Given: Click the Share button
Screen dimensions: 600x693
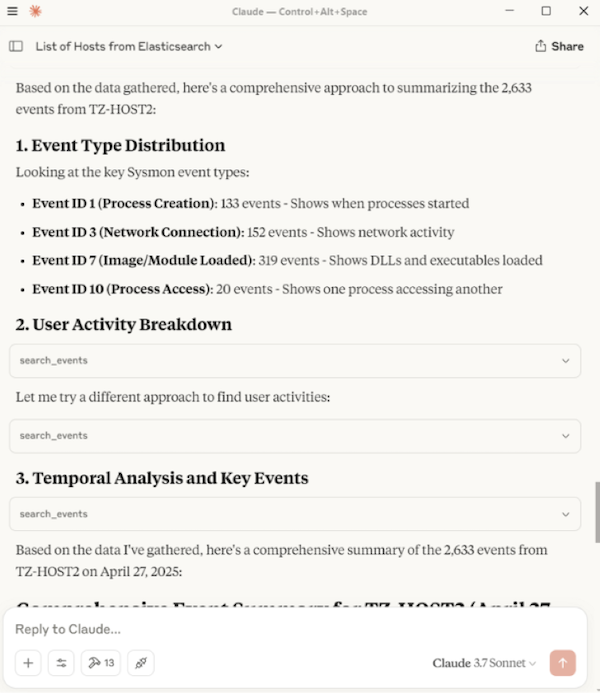Looking at the screenshot, I should tap(559, 46).
